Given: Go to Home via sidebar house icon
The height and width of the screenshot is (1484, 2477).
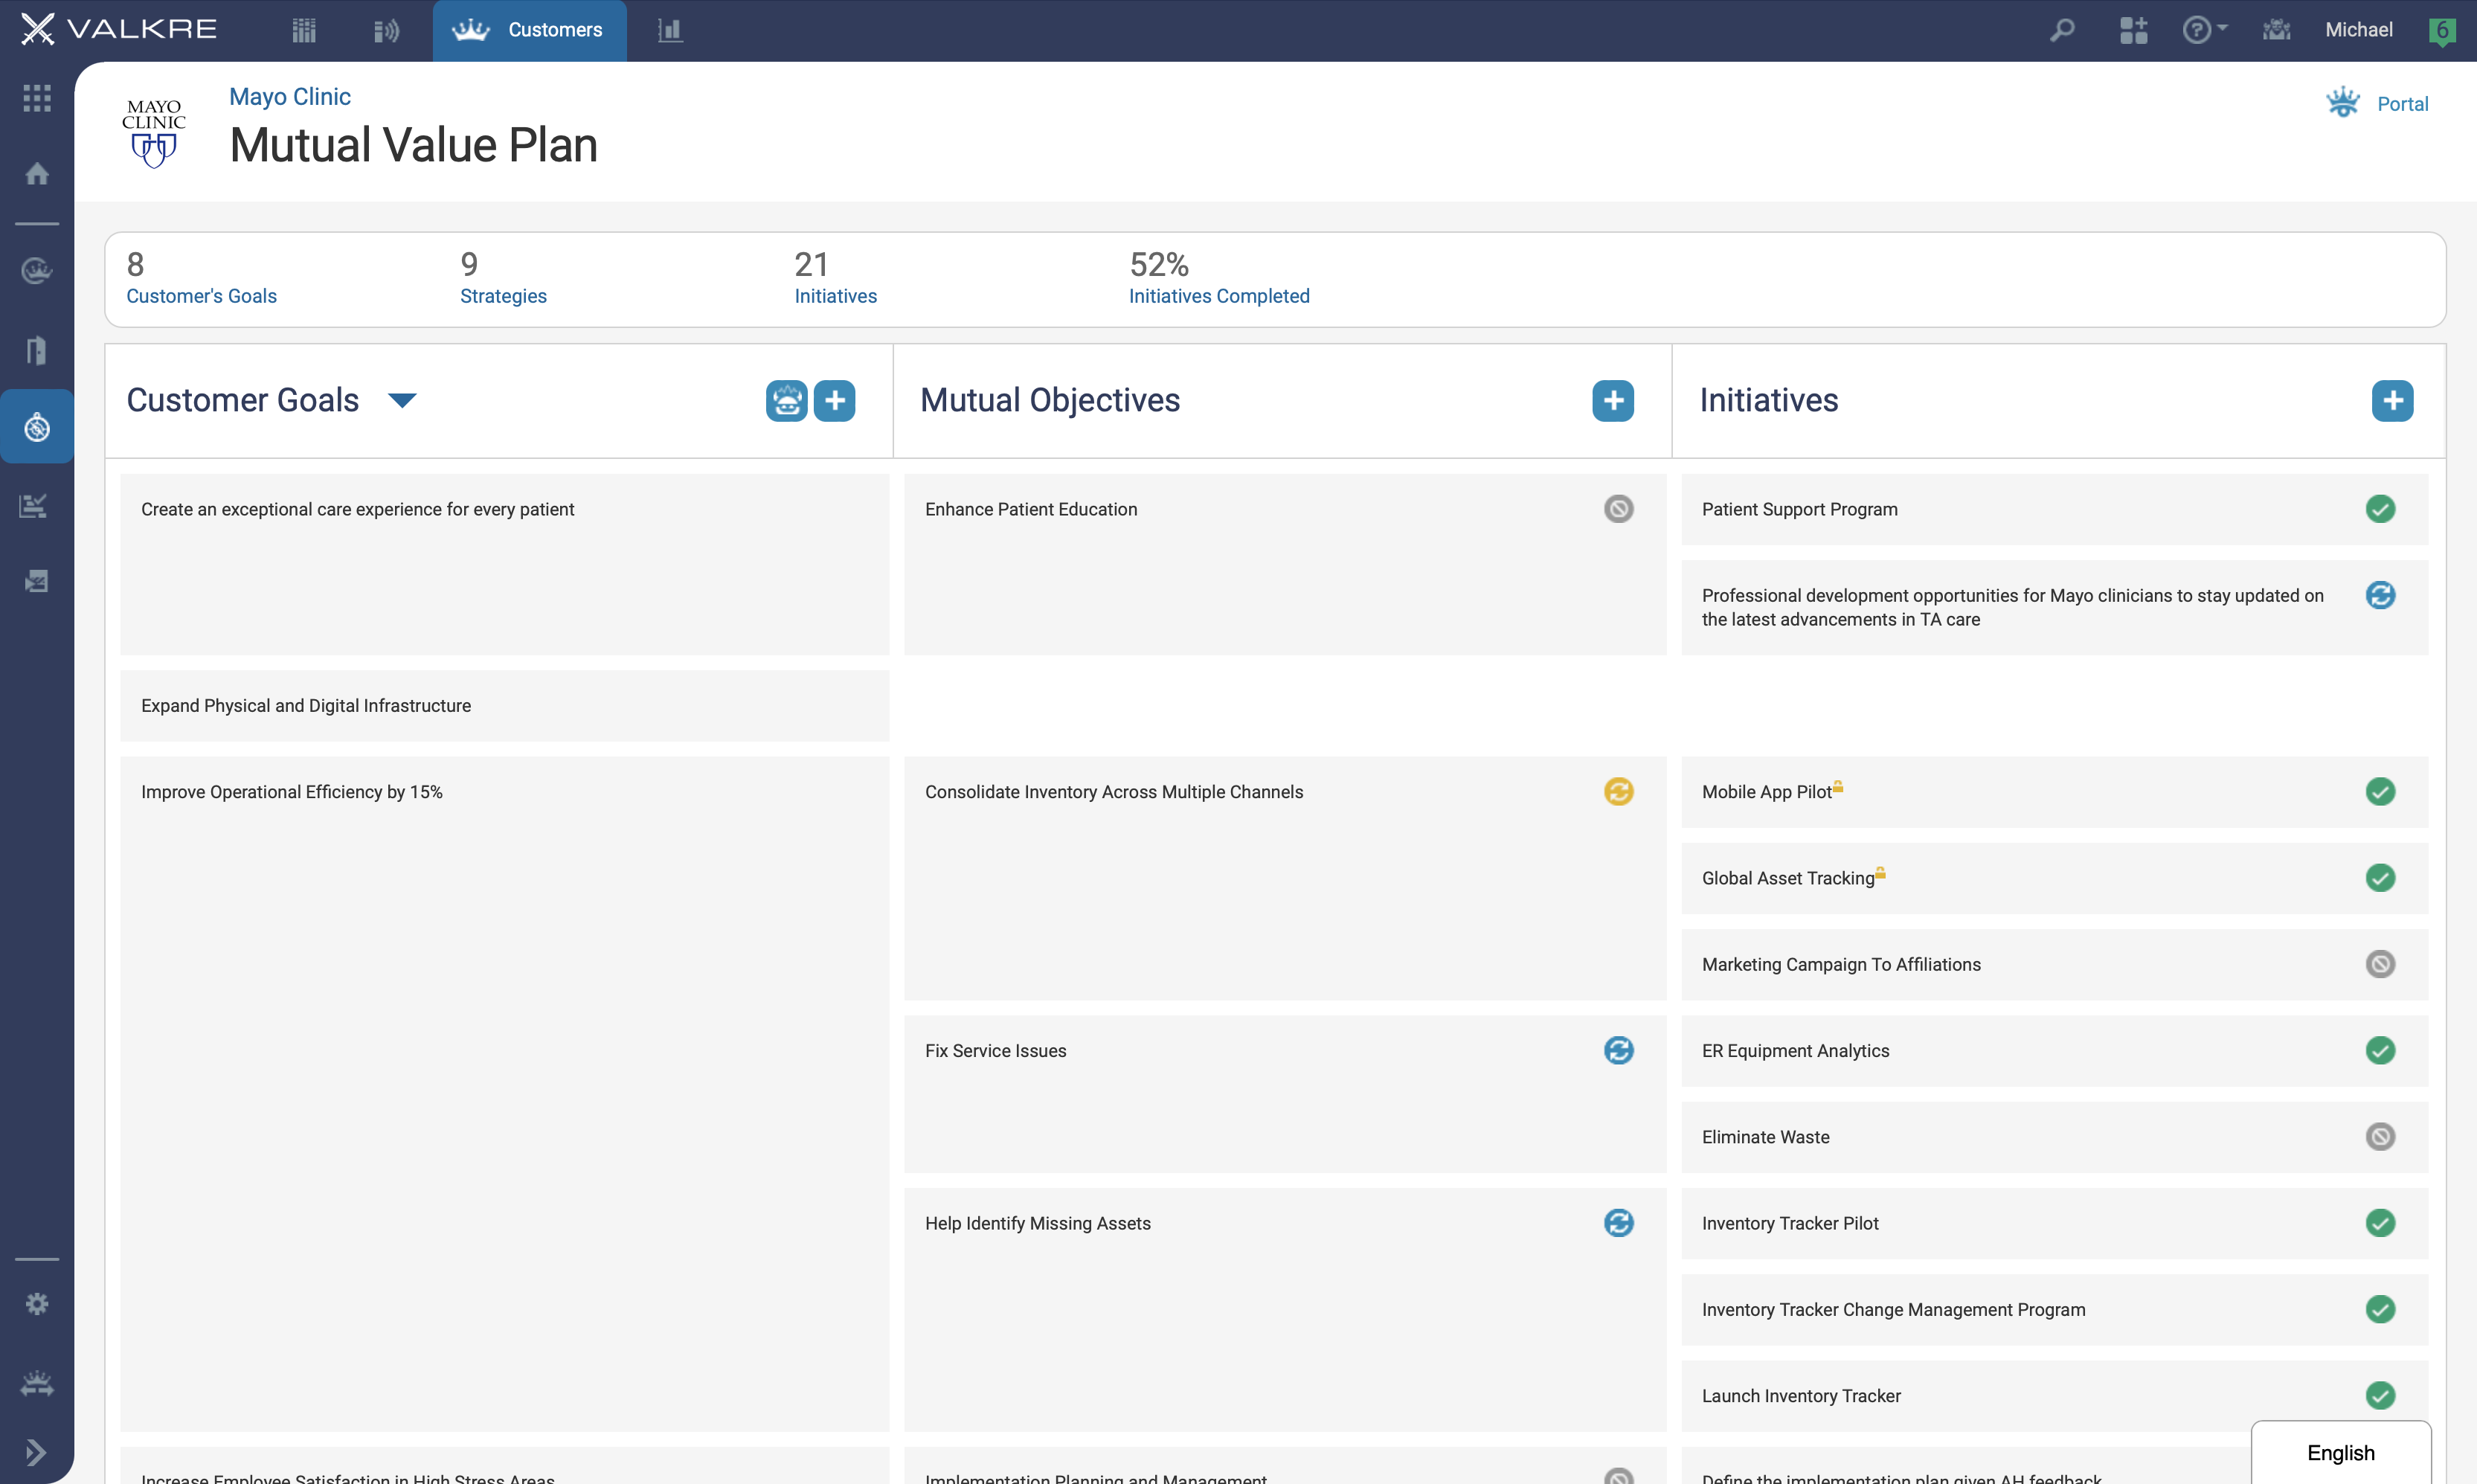Looking at the screenshot, I should (37, 174).
